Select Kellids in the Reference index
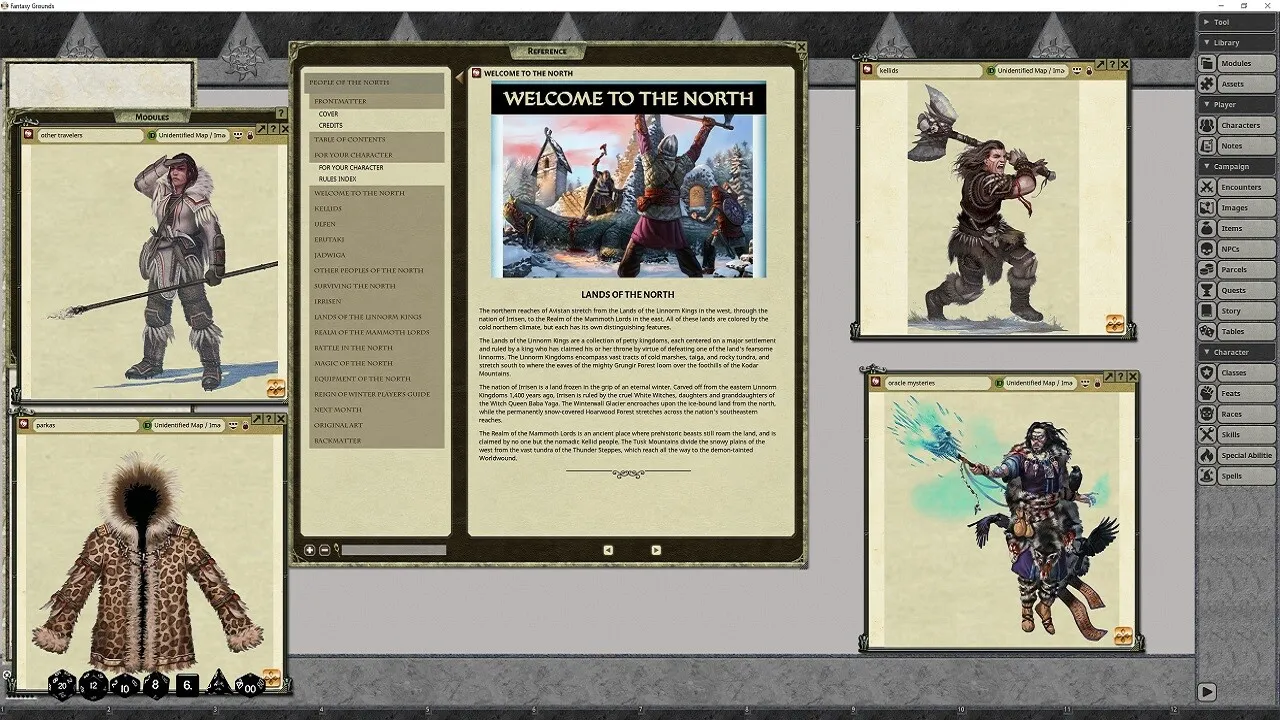The image size is (1280, 720). click(375, 208)
